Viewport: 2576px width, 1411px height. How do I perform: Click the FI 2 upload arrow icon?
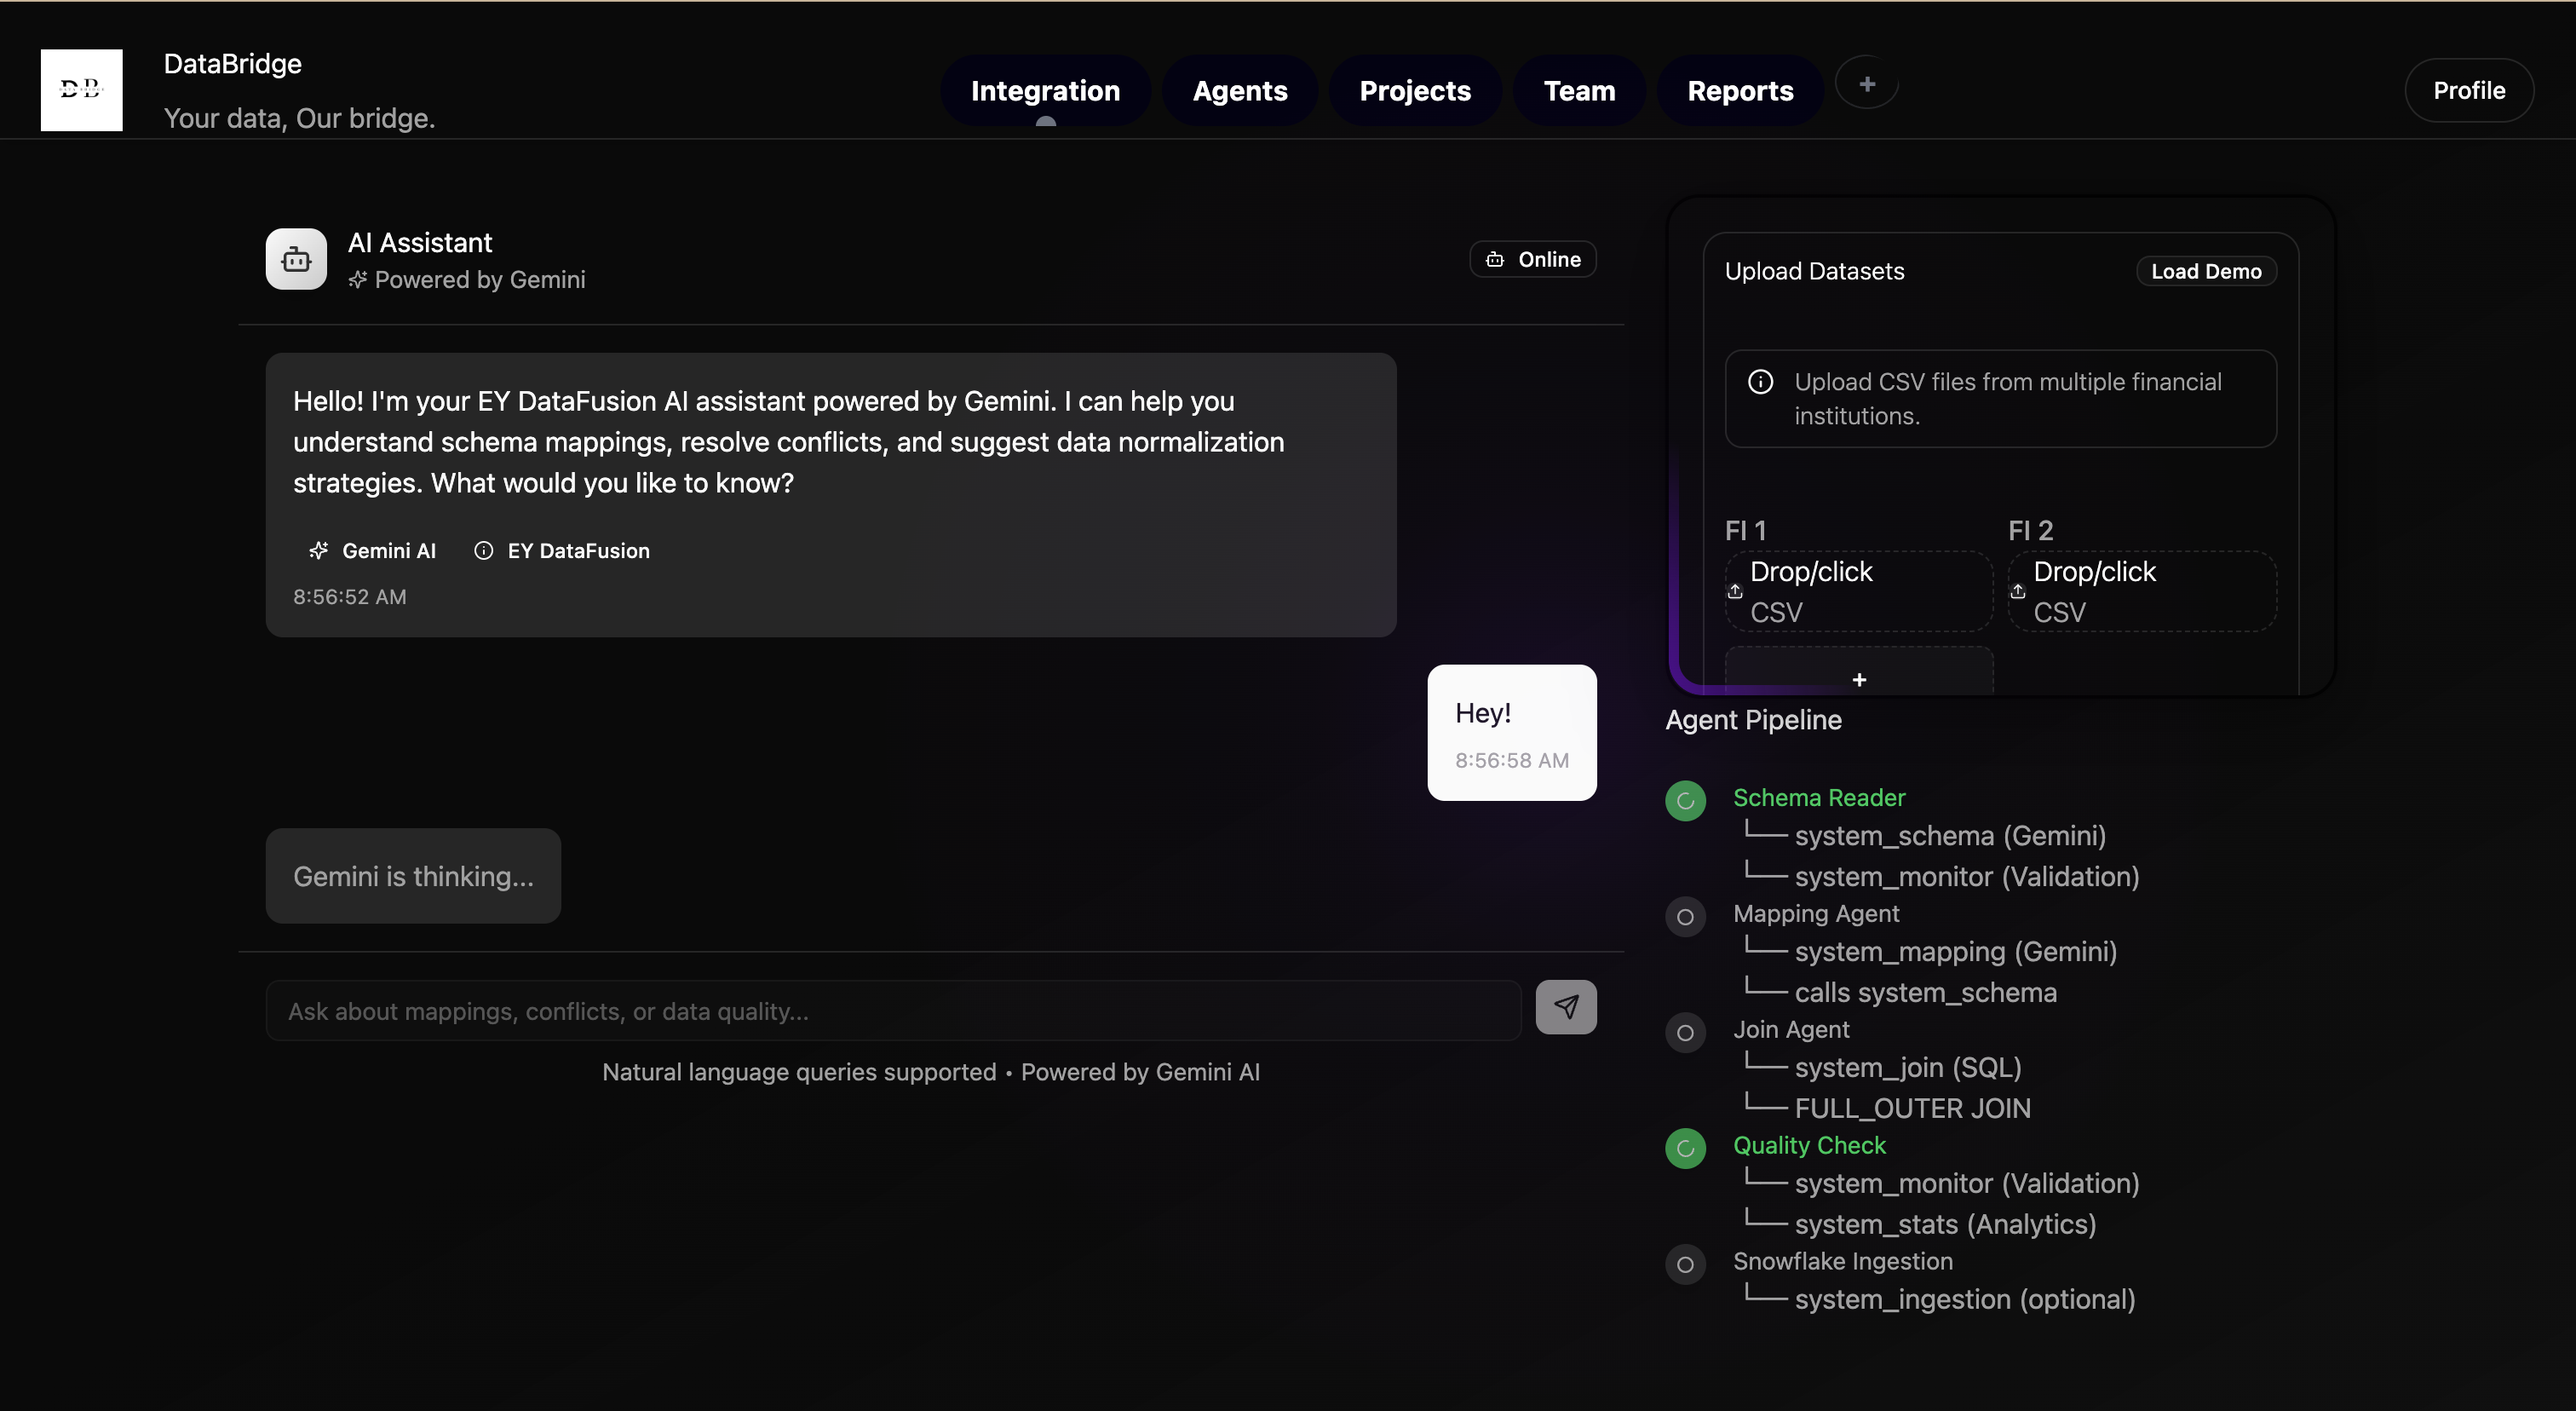pos(2018,592)
